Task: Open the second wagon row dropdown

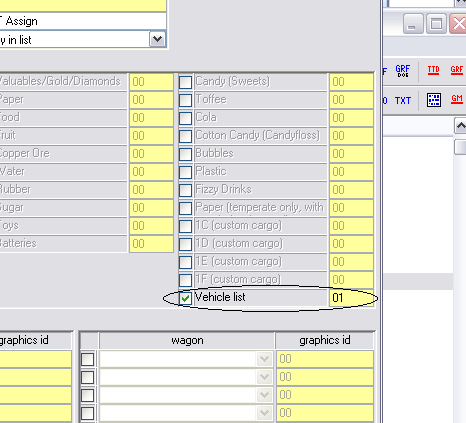Action: tap(264, 377)
